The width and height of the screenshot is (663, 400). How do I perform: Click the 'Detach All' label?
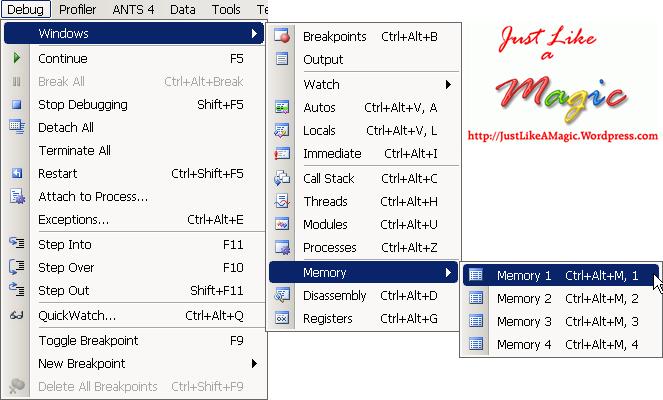pyautogui.click(x=66, y=127)
